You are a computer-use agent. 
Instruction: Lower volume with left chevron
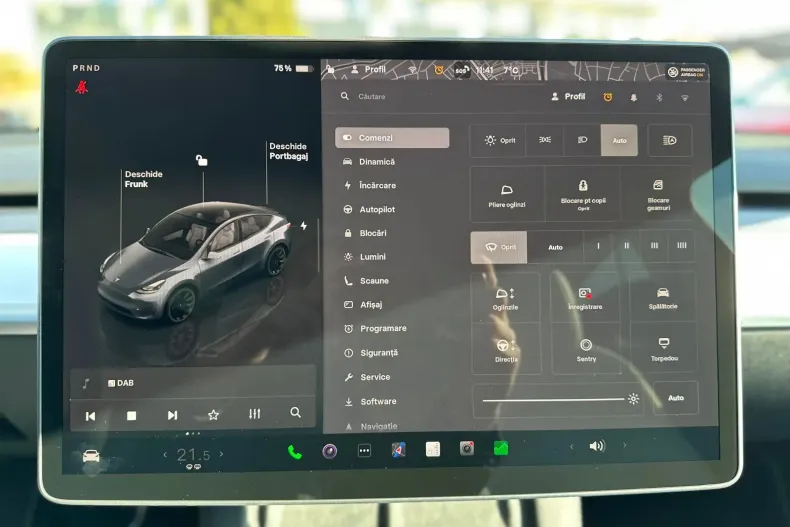(571, 446)
